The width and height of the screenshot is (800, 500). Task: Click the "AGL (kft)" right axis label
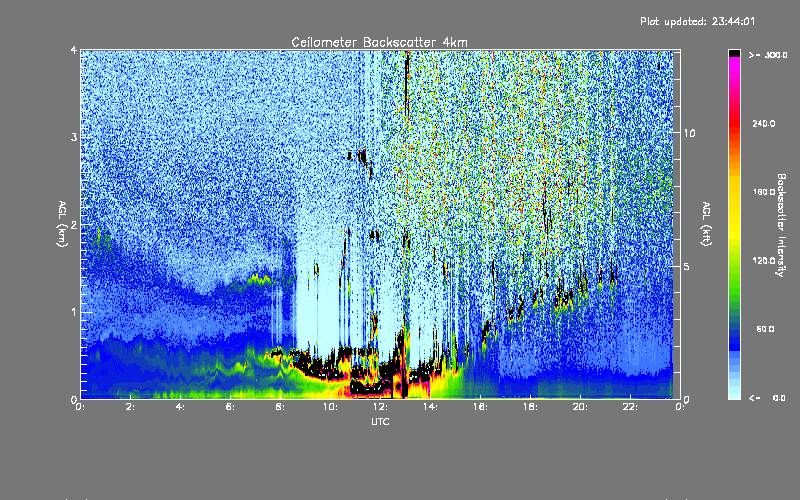coord(706,224)
